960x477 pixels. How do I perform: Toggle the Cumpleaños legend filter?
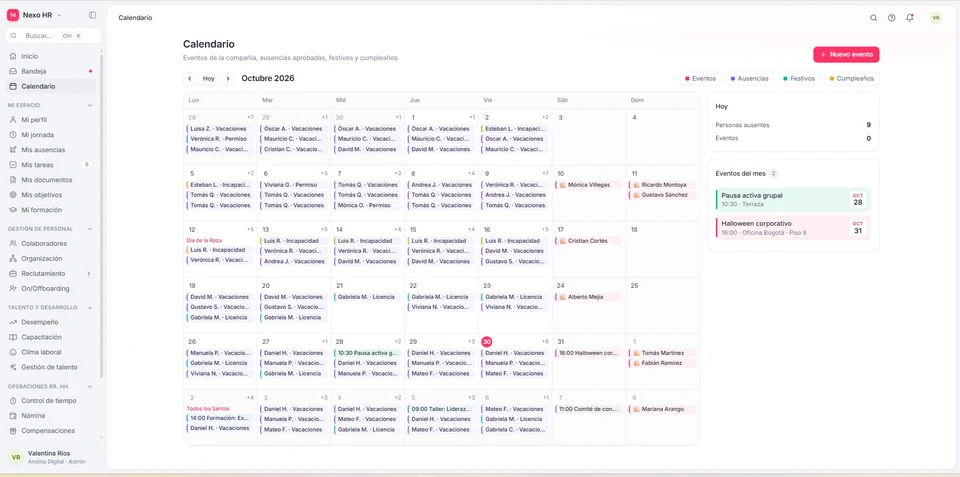tap(852, 78)
